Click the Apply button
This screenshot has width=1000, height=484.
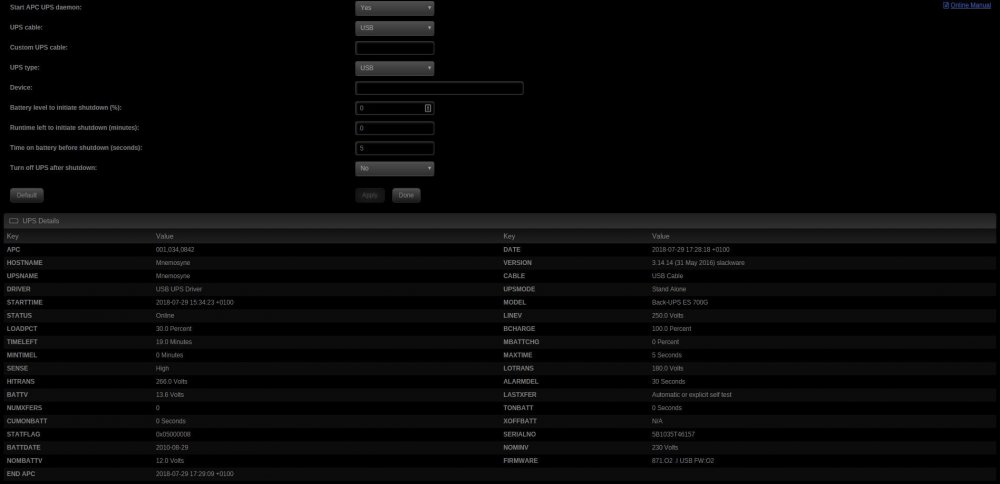370,195
